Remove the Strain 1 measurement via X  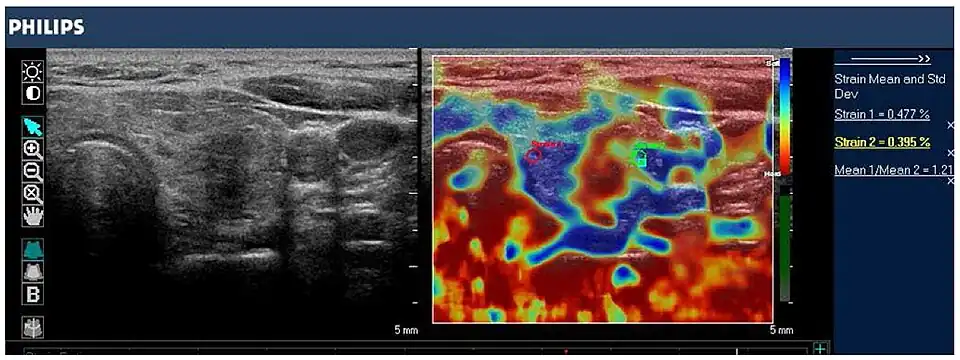pos(951,125)
